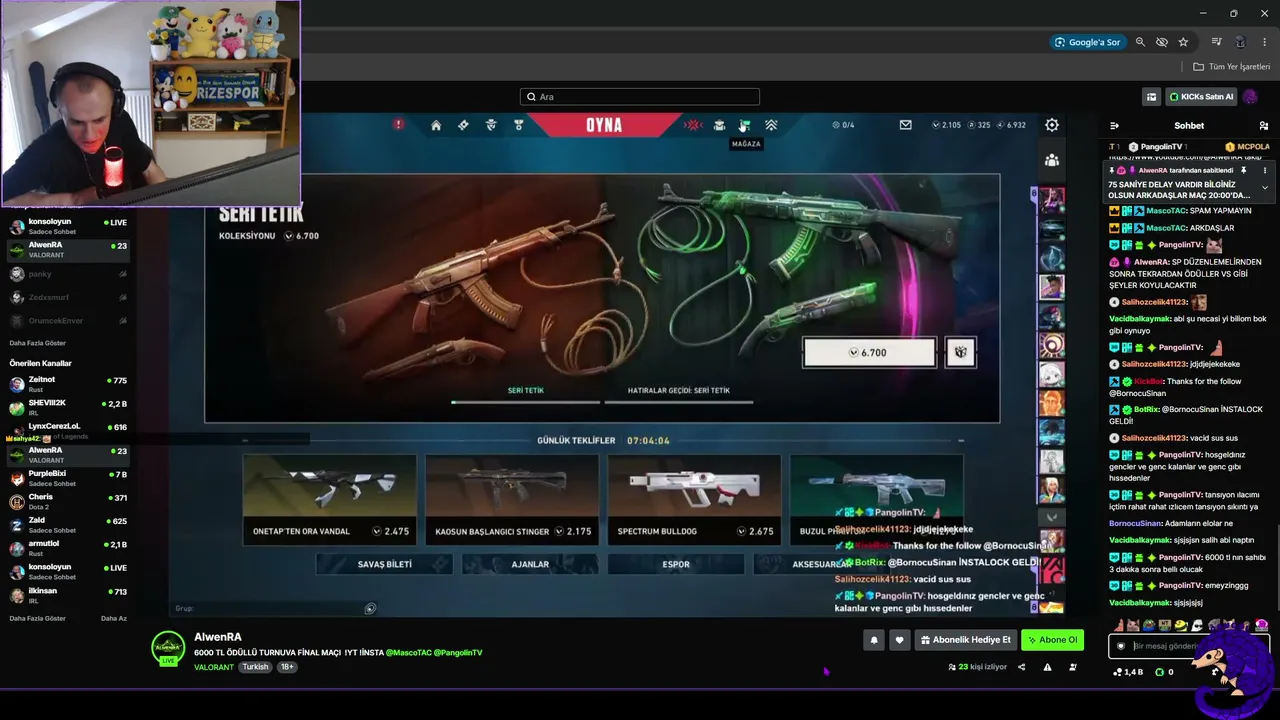
Task: Click the red alert exclamation icon
Action: 398,125
